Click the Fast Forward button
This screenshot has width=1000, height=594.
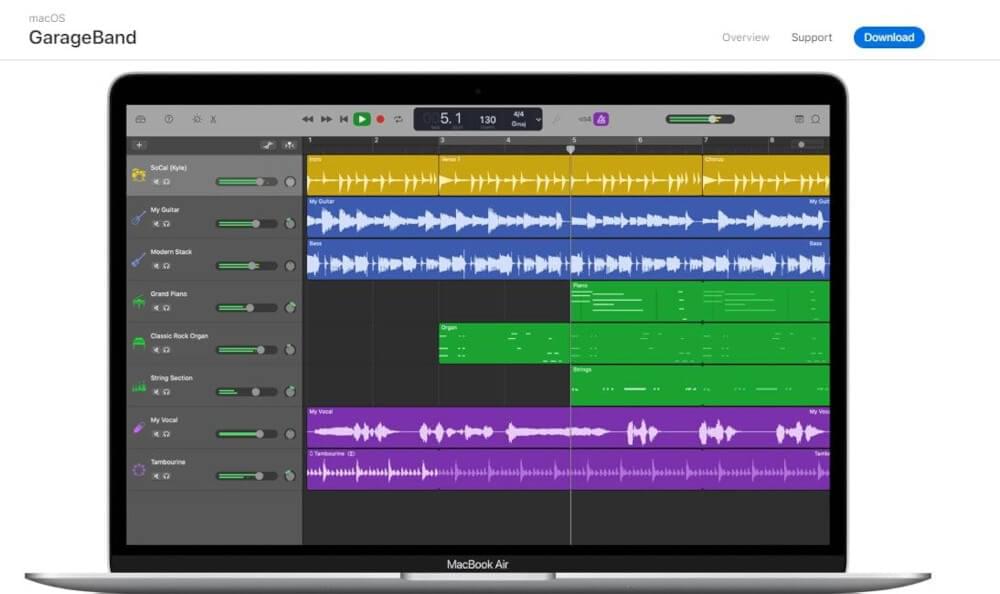[326, 119]
